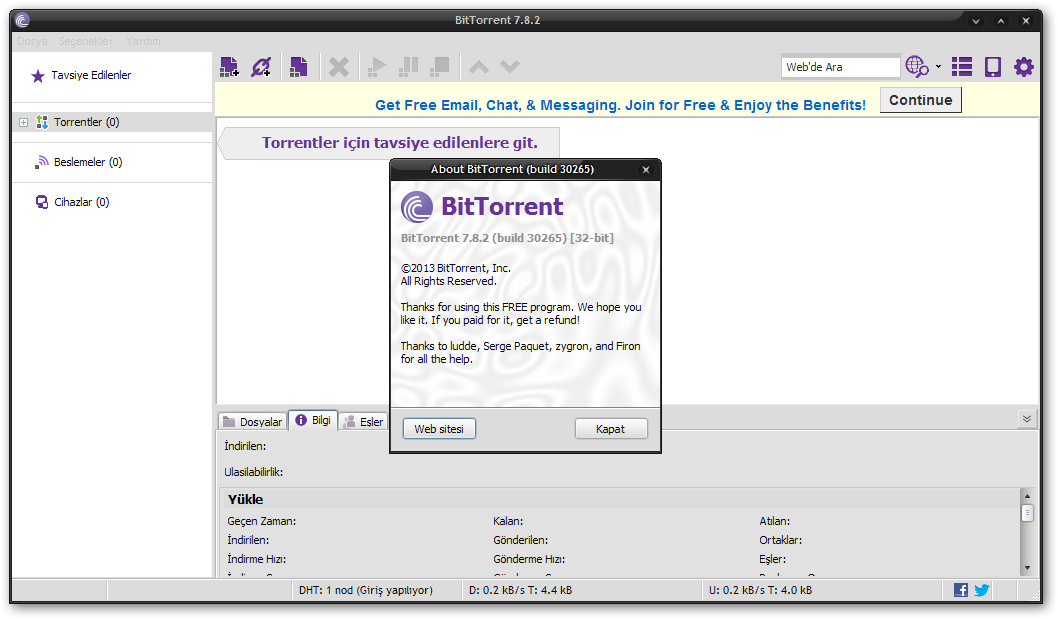Click the Yükle section header
Viewport: 1058px width, 619px height.
(245, 500)
